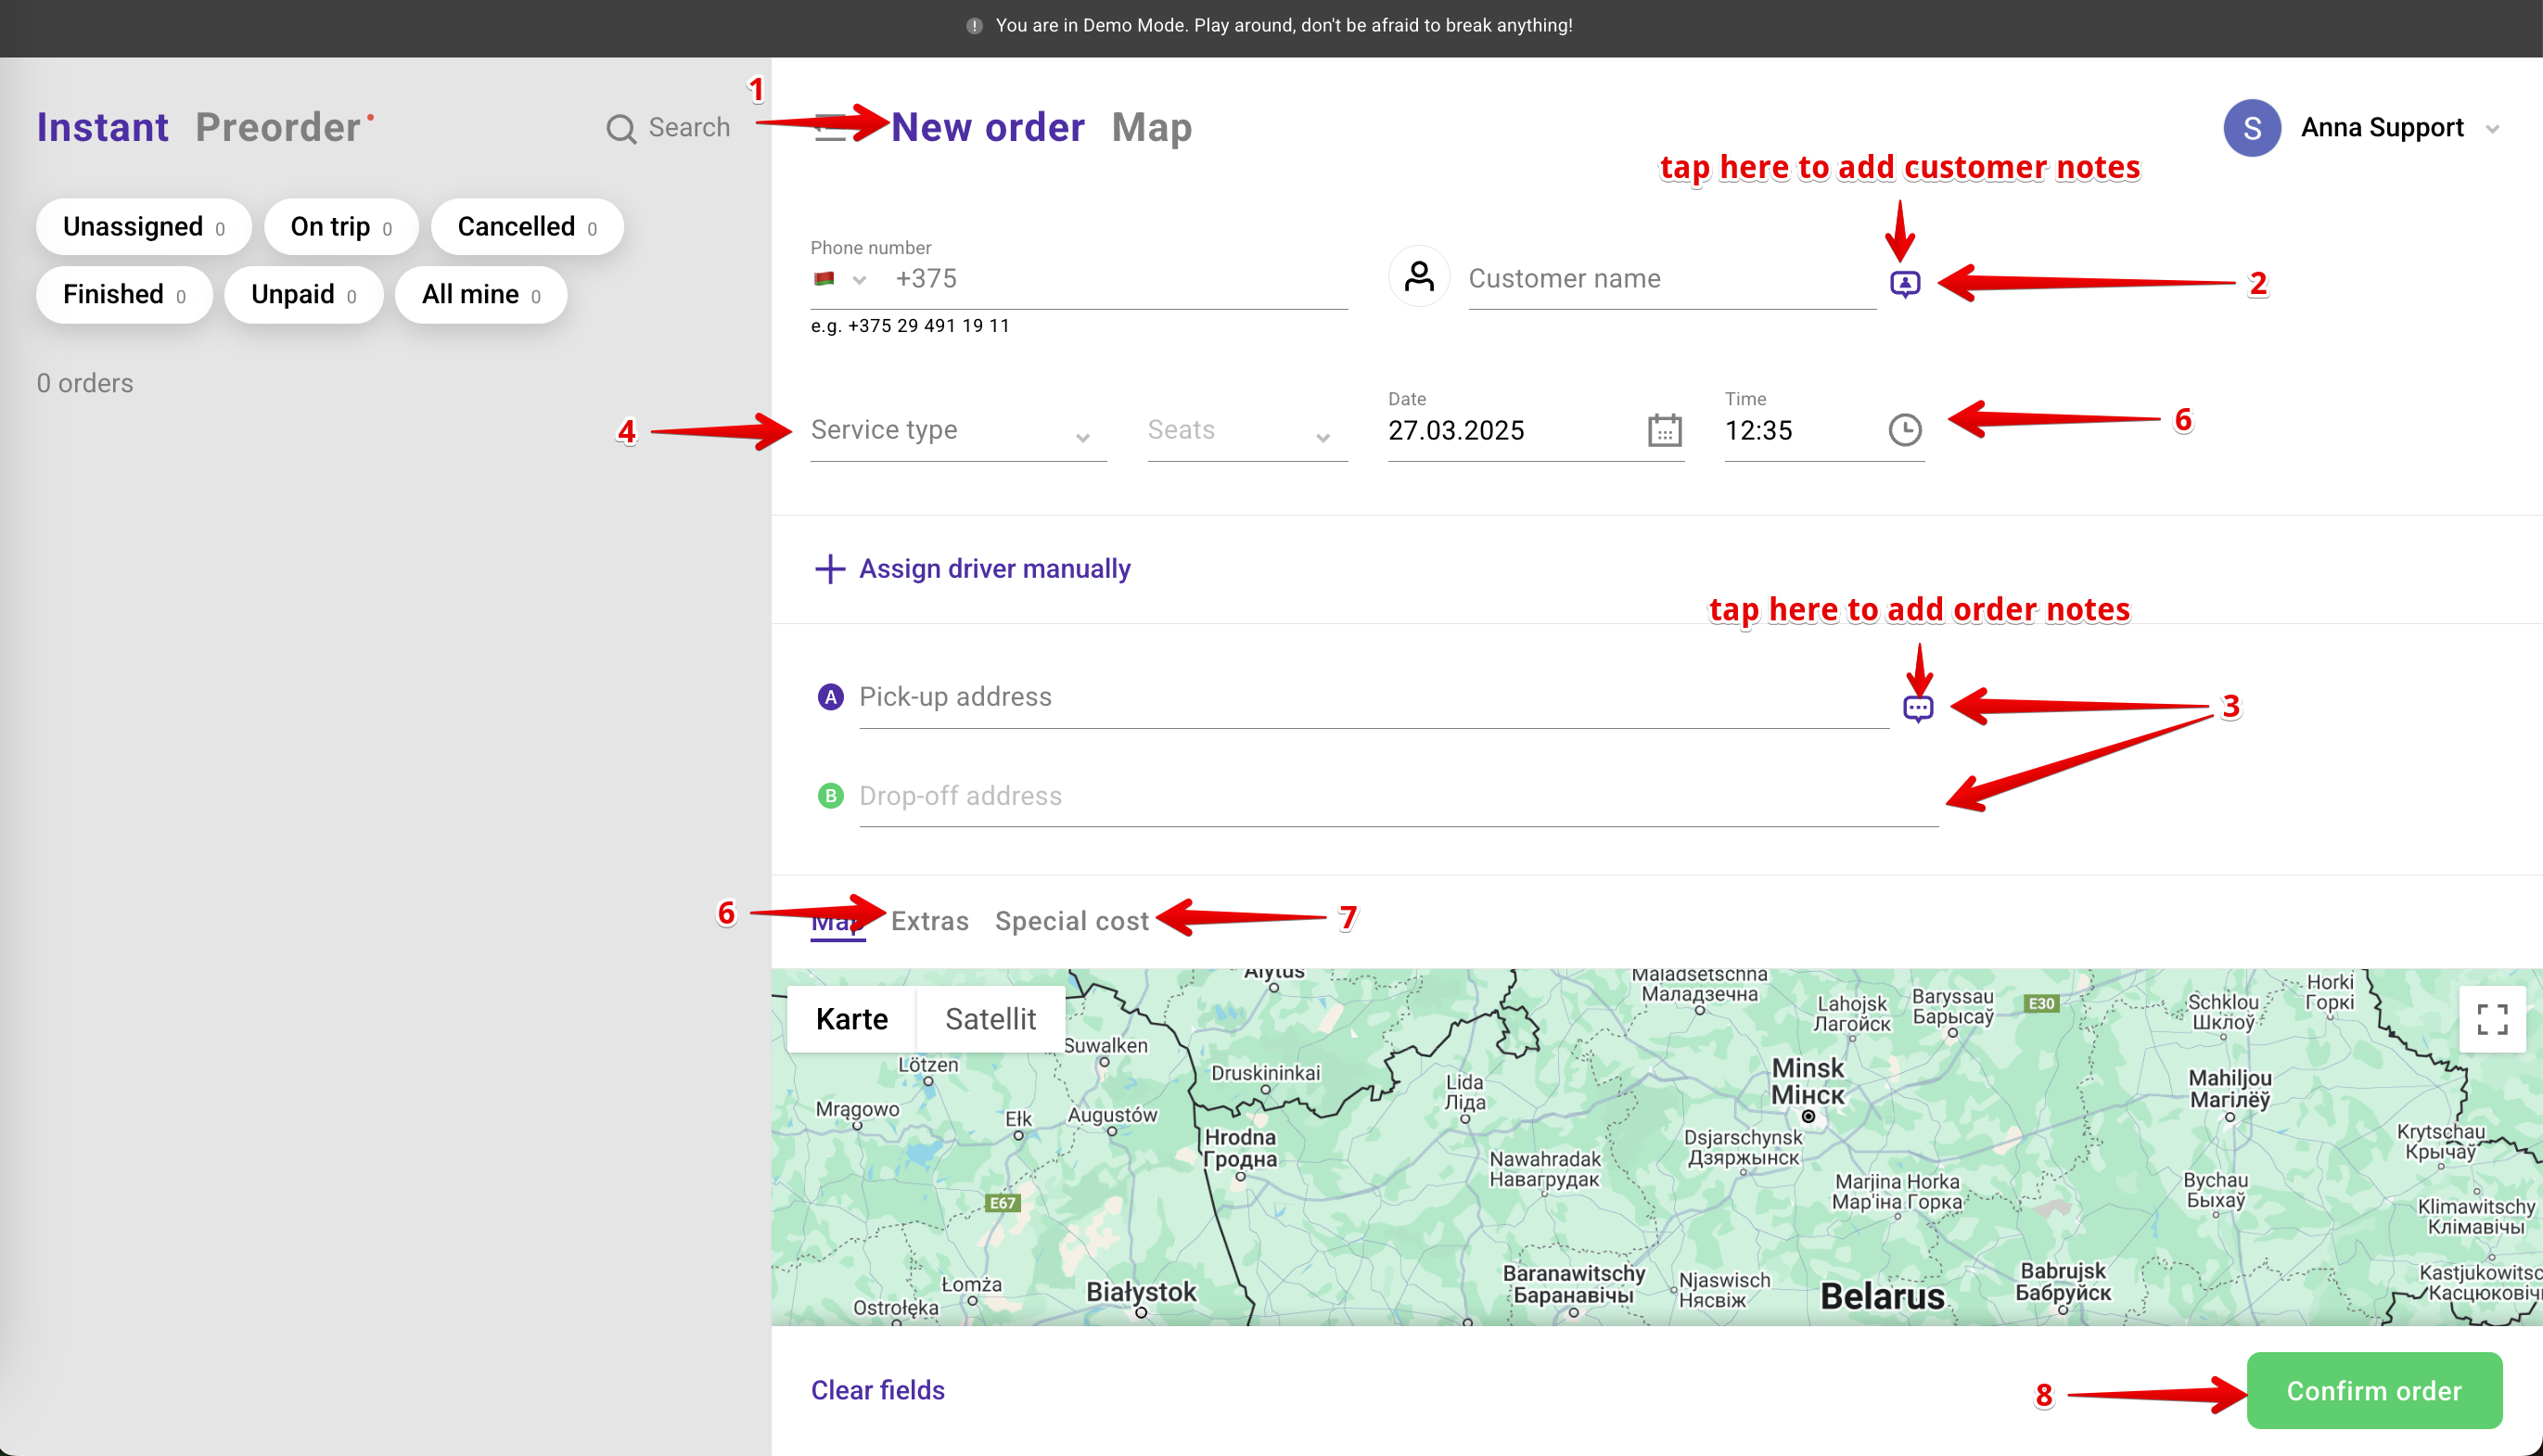Click the customer notes icon
The image size is (2543, 1456).
click(1904, 283)
